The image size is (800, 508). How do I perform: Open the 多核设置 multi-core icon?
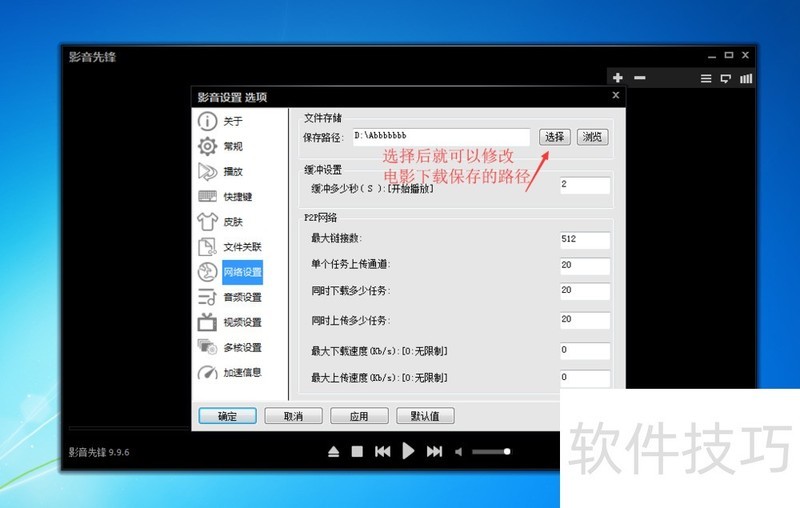point(207,347)
